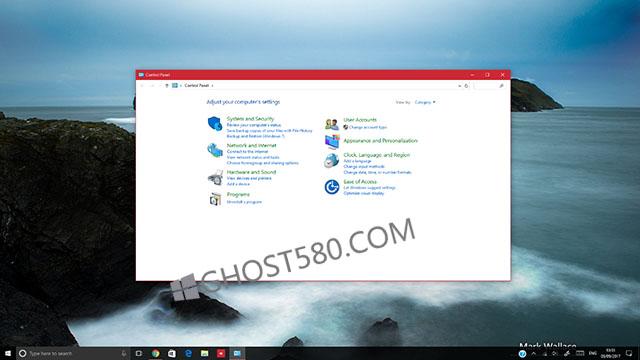
Task: Click the Cortana microphone icon
Action: pyautogui.click(x=124, y=353)
